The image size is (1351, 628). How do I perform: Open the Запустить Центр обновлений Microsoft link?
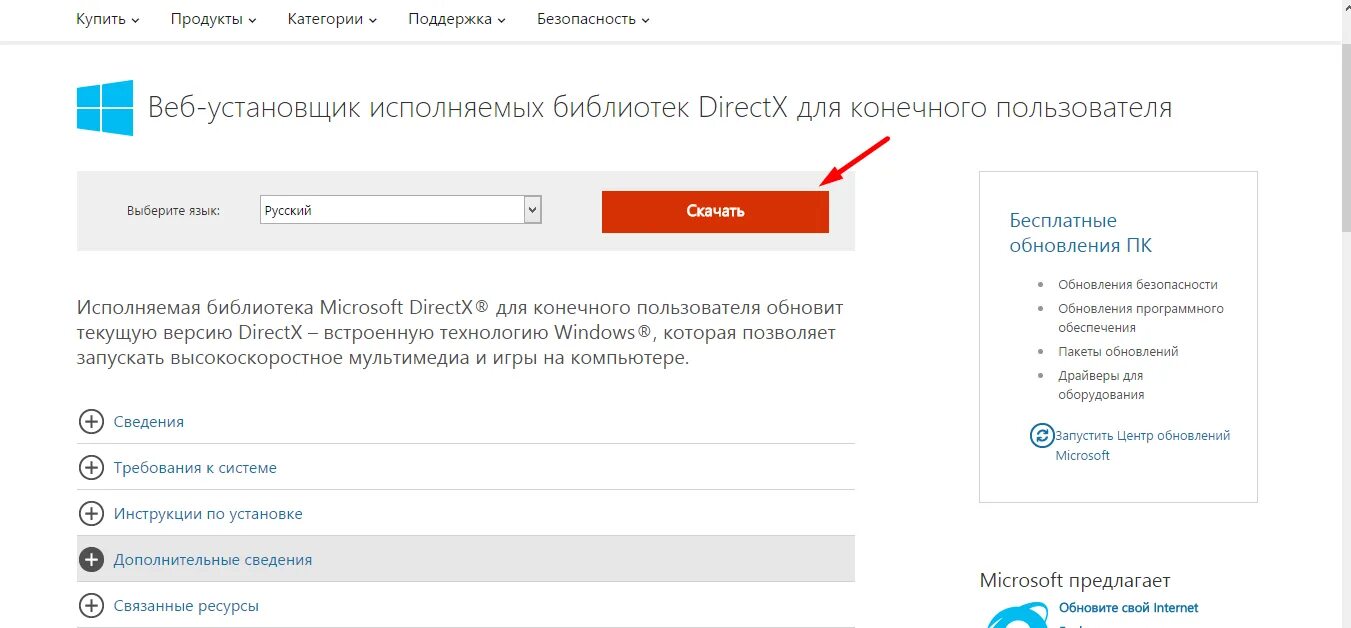(x=1143, y=445)
